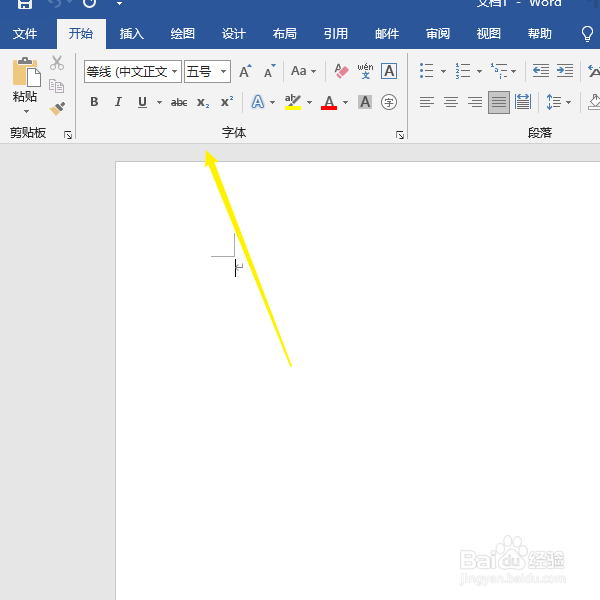Open the Font dialog launcher
The height and width of the screenshot is (600, 600).
[400, 135]
